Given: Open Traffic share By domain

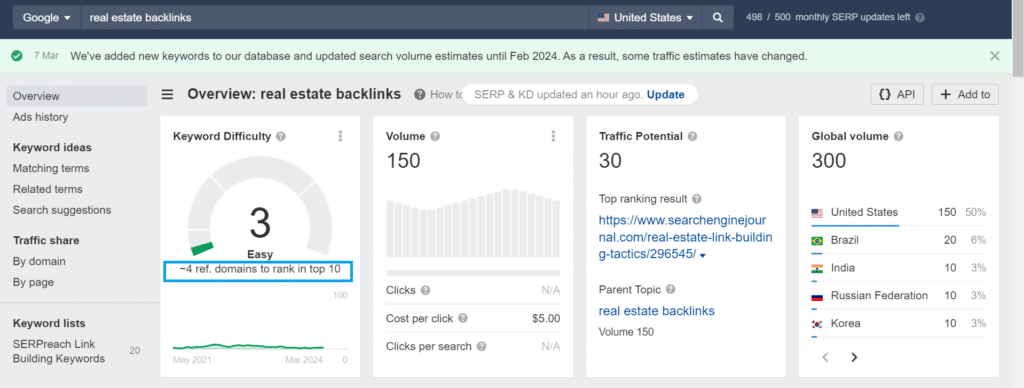Looking at the screenshot, I should click(x=39, y=261).
